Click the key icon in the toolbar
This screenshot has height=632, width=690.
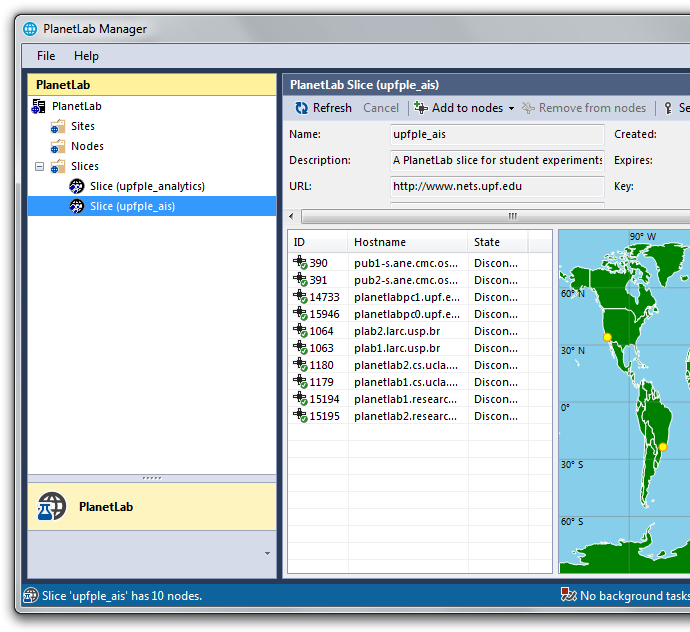pos(668,108)
